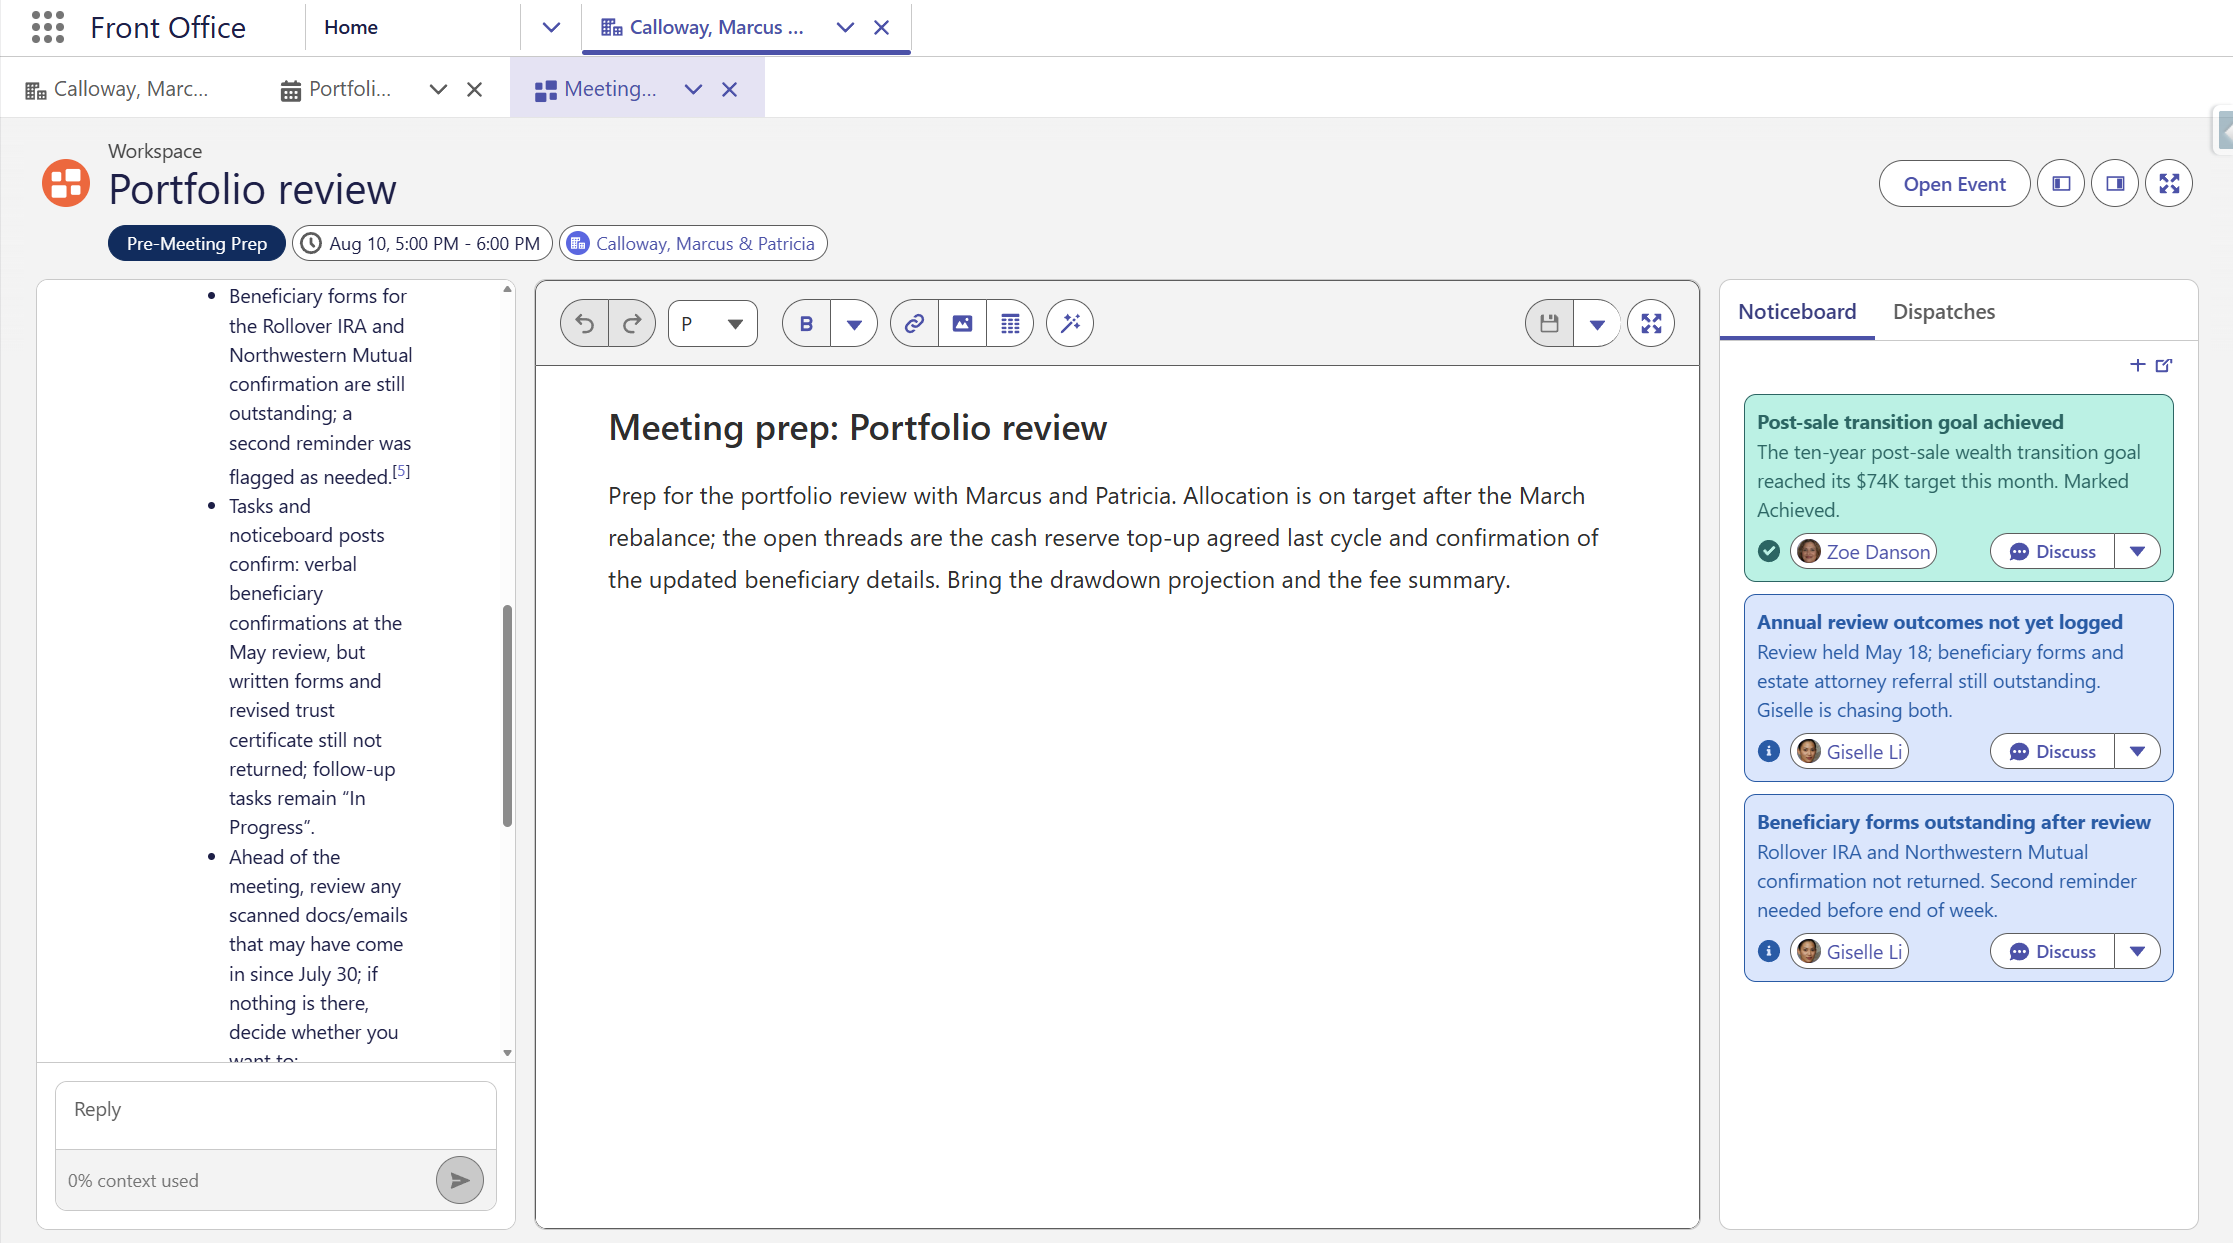Click the Portfolio review workspace icon
The image size is (2233, 1243).
click(66, 183)
